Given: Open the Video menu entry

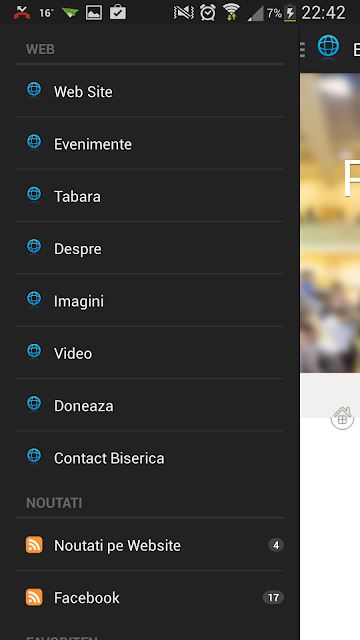Looking at the screenshot, I should pos(150,352).
